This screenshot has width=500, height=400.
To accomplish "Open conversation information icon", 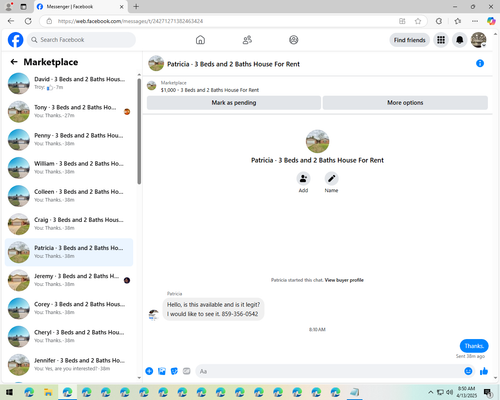I will pyautogui.click(x=480, y=63).
